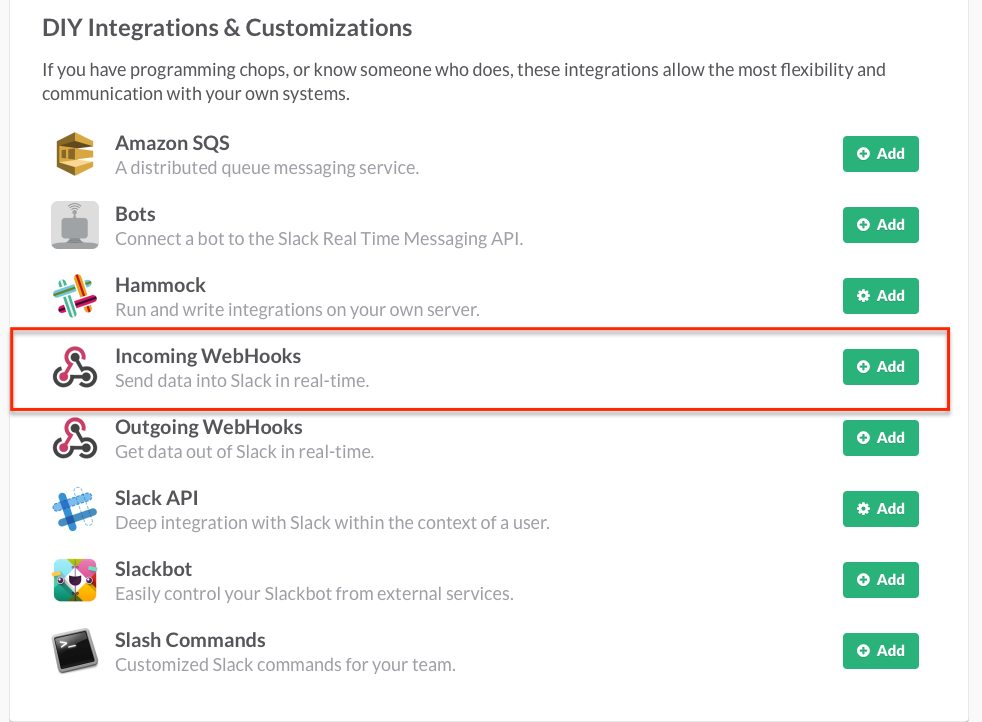This screenshot has width=982, height=722.
Task: Click the Amazon SQS crate icon
Action: (74, 153)
